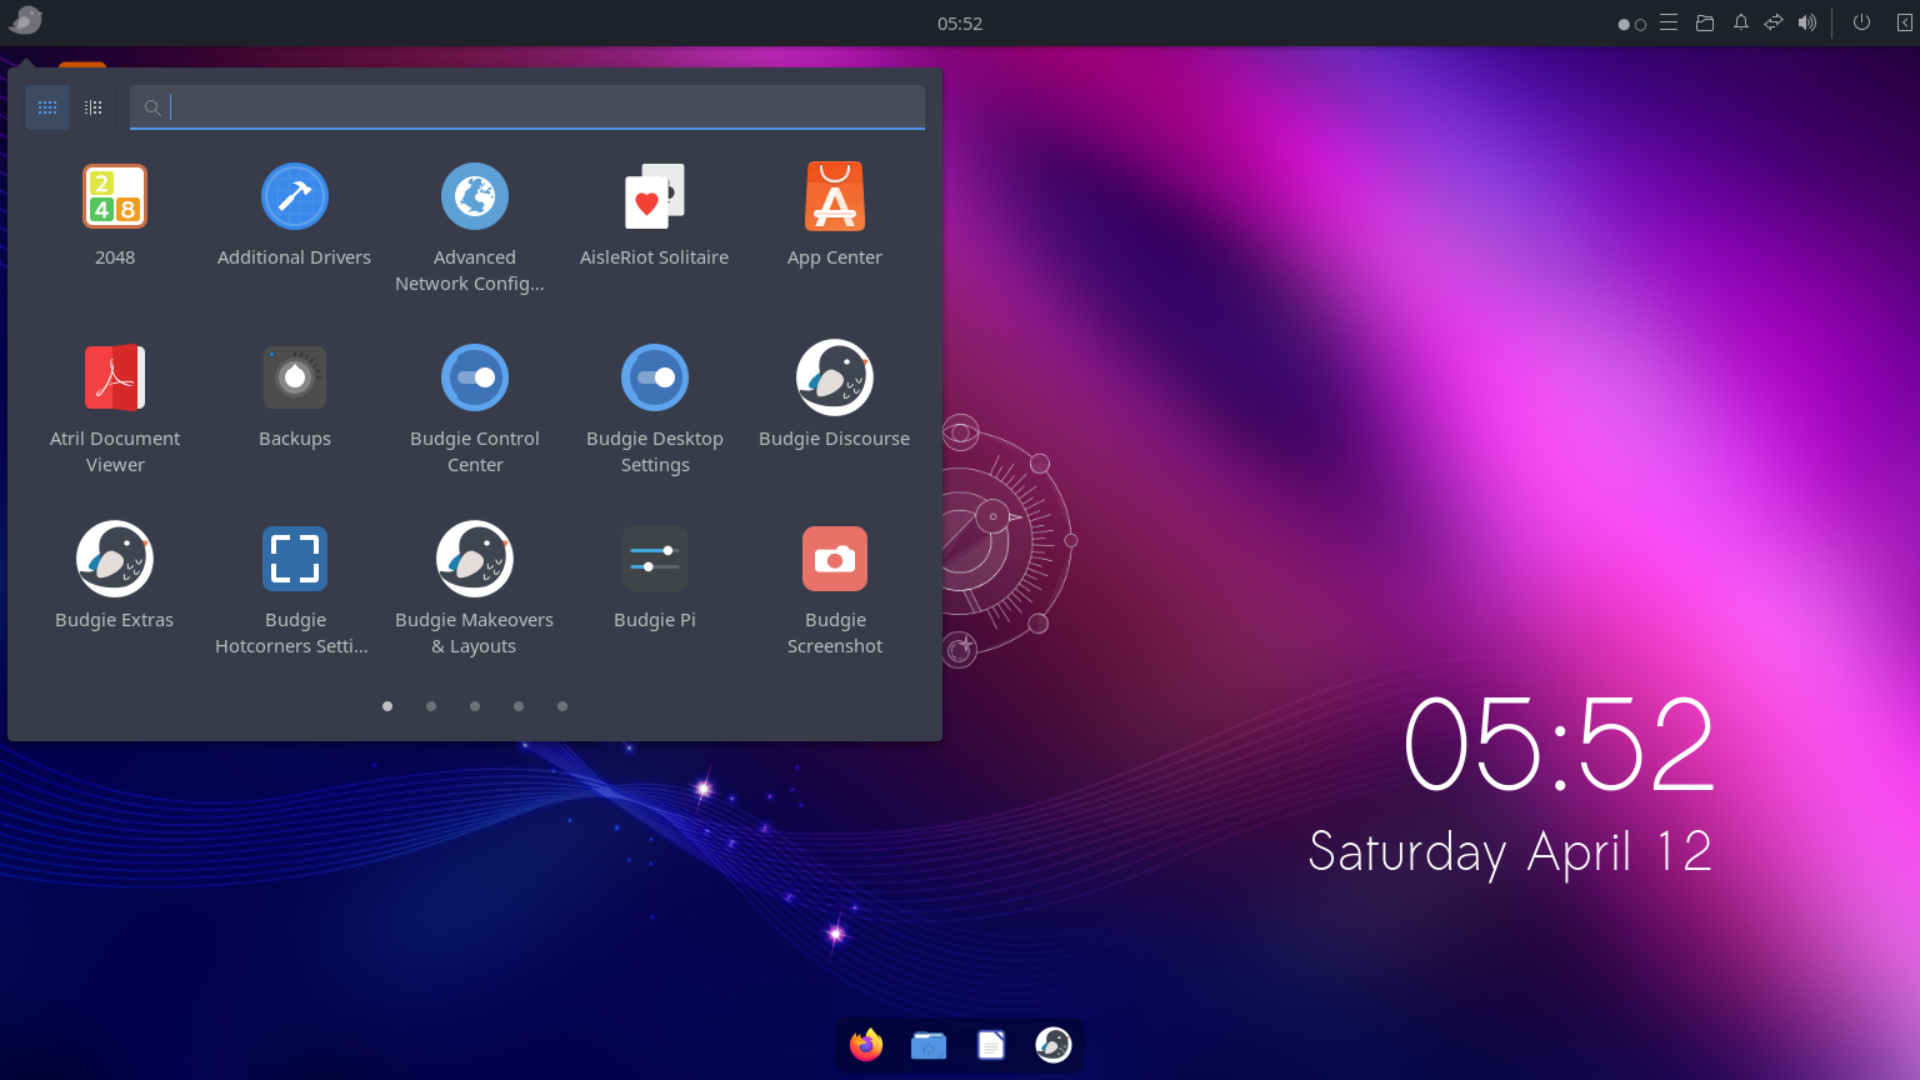Open notifications bell in panel

[x=1740, y=23]
